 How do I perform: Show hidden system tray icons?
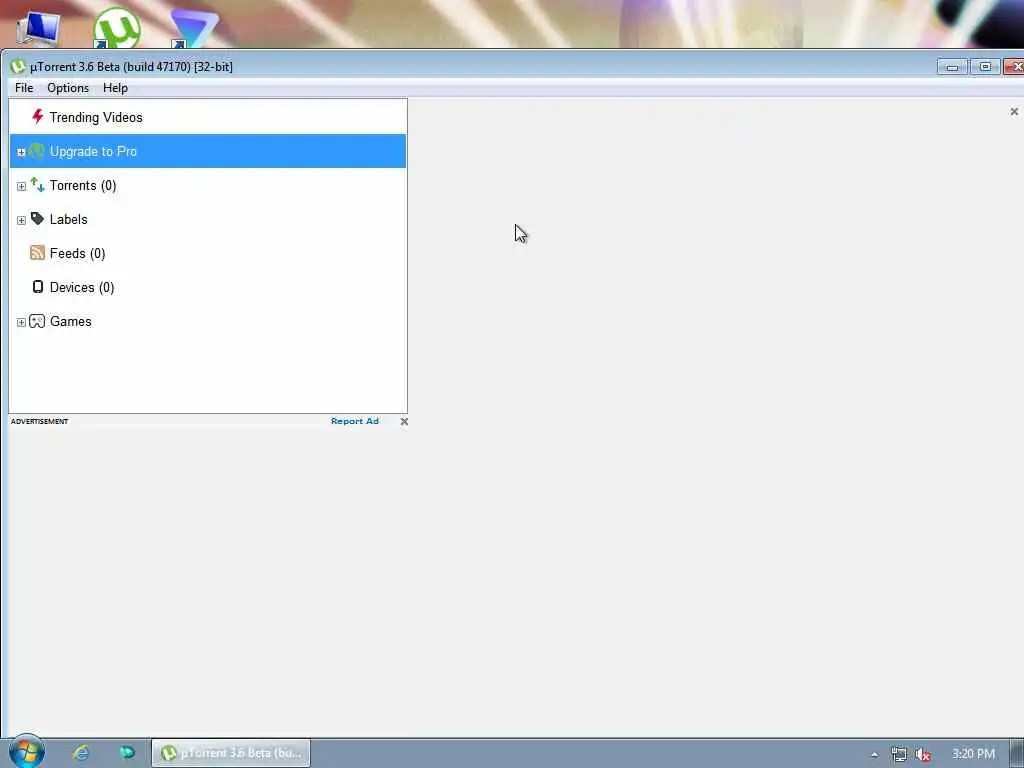coord(874,755)
